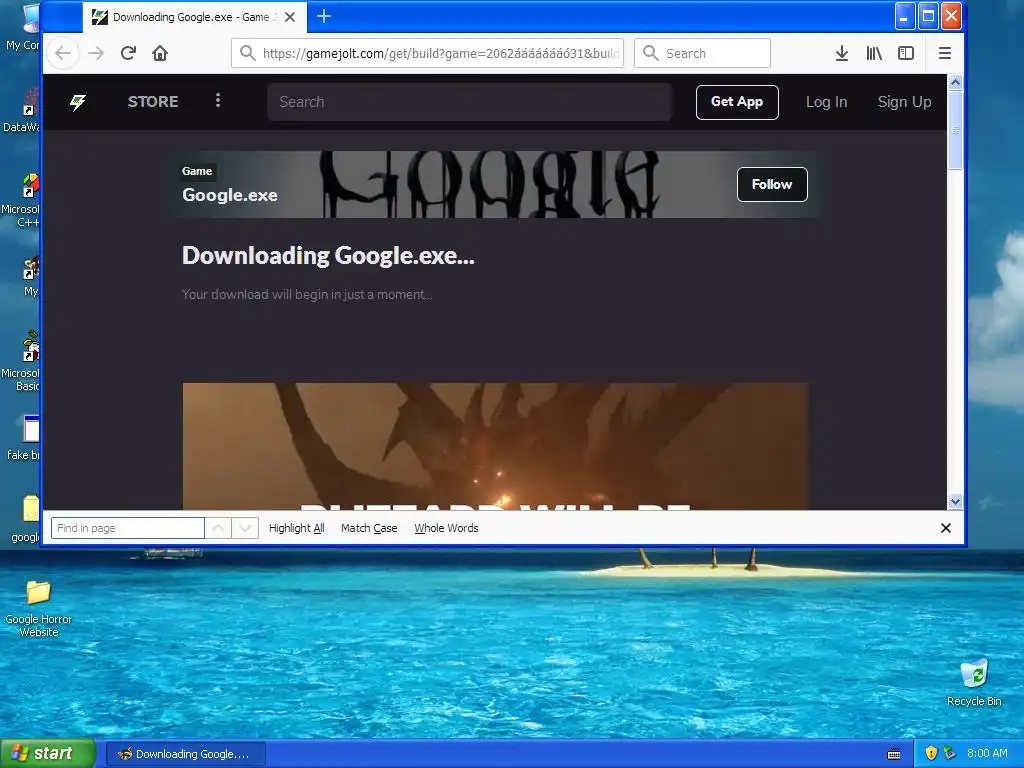
Task: Toggle Highlight All in the find bar
Action: coord(296,528)
